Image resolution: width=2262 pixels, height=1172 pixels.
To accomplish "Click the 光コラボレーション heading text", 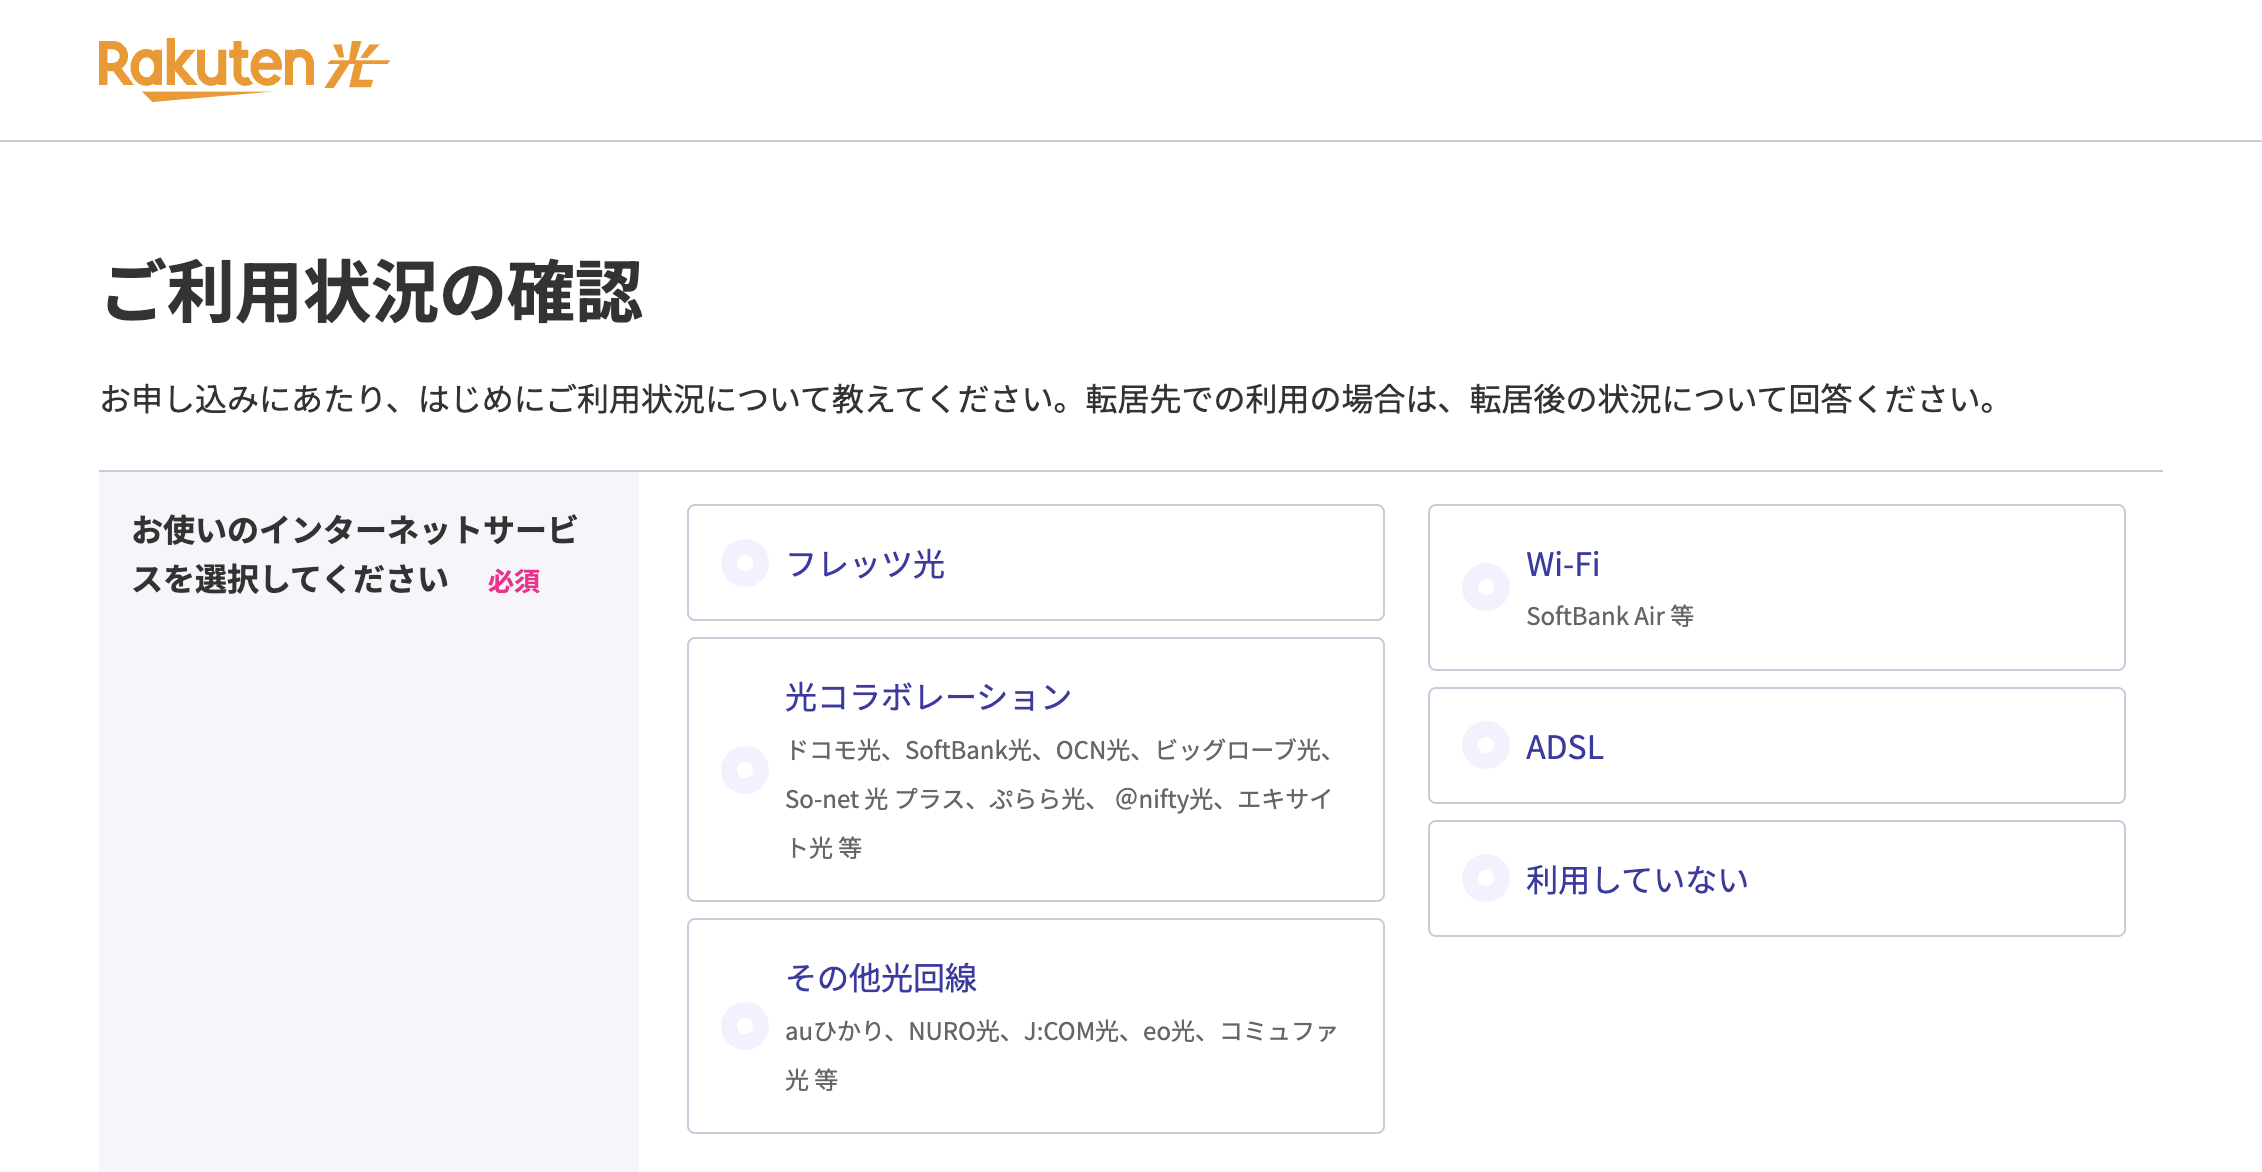I will point(928,697).
